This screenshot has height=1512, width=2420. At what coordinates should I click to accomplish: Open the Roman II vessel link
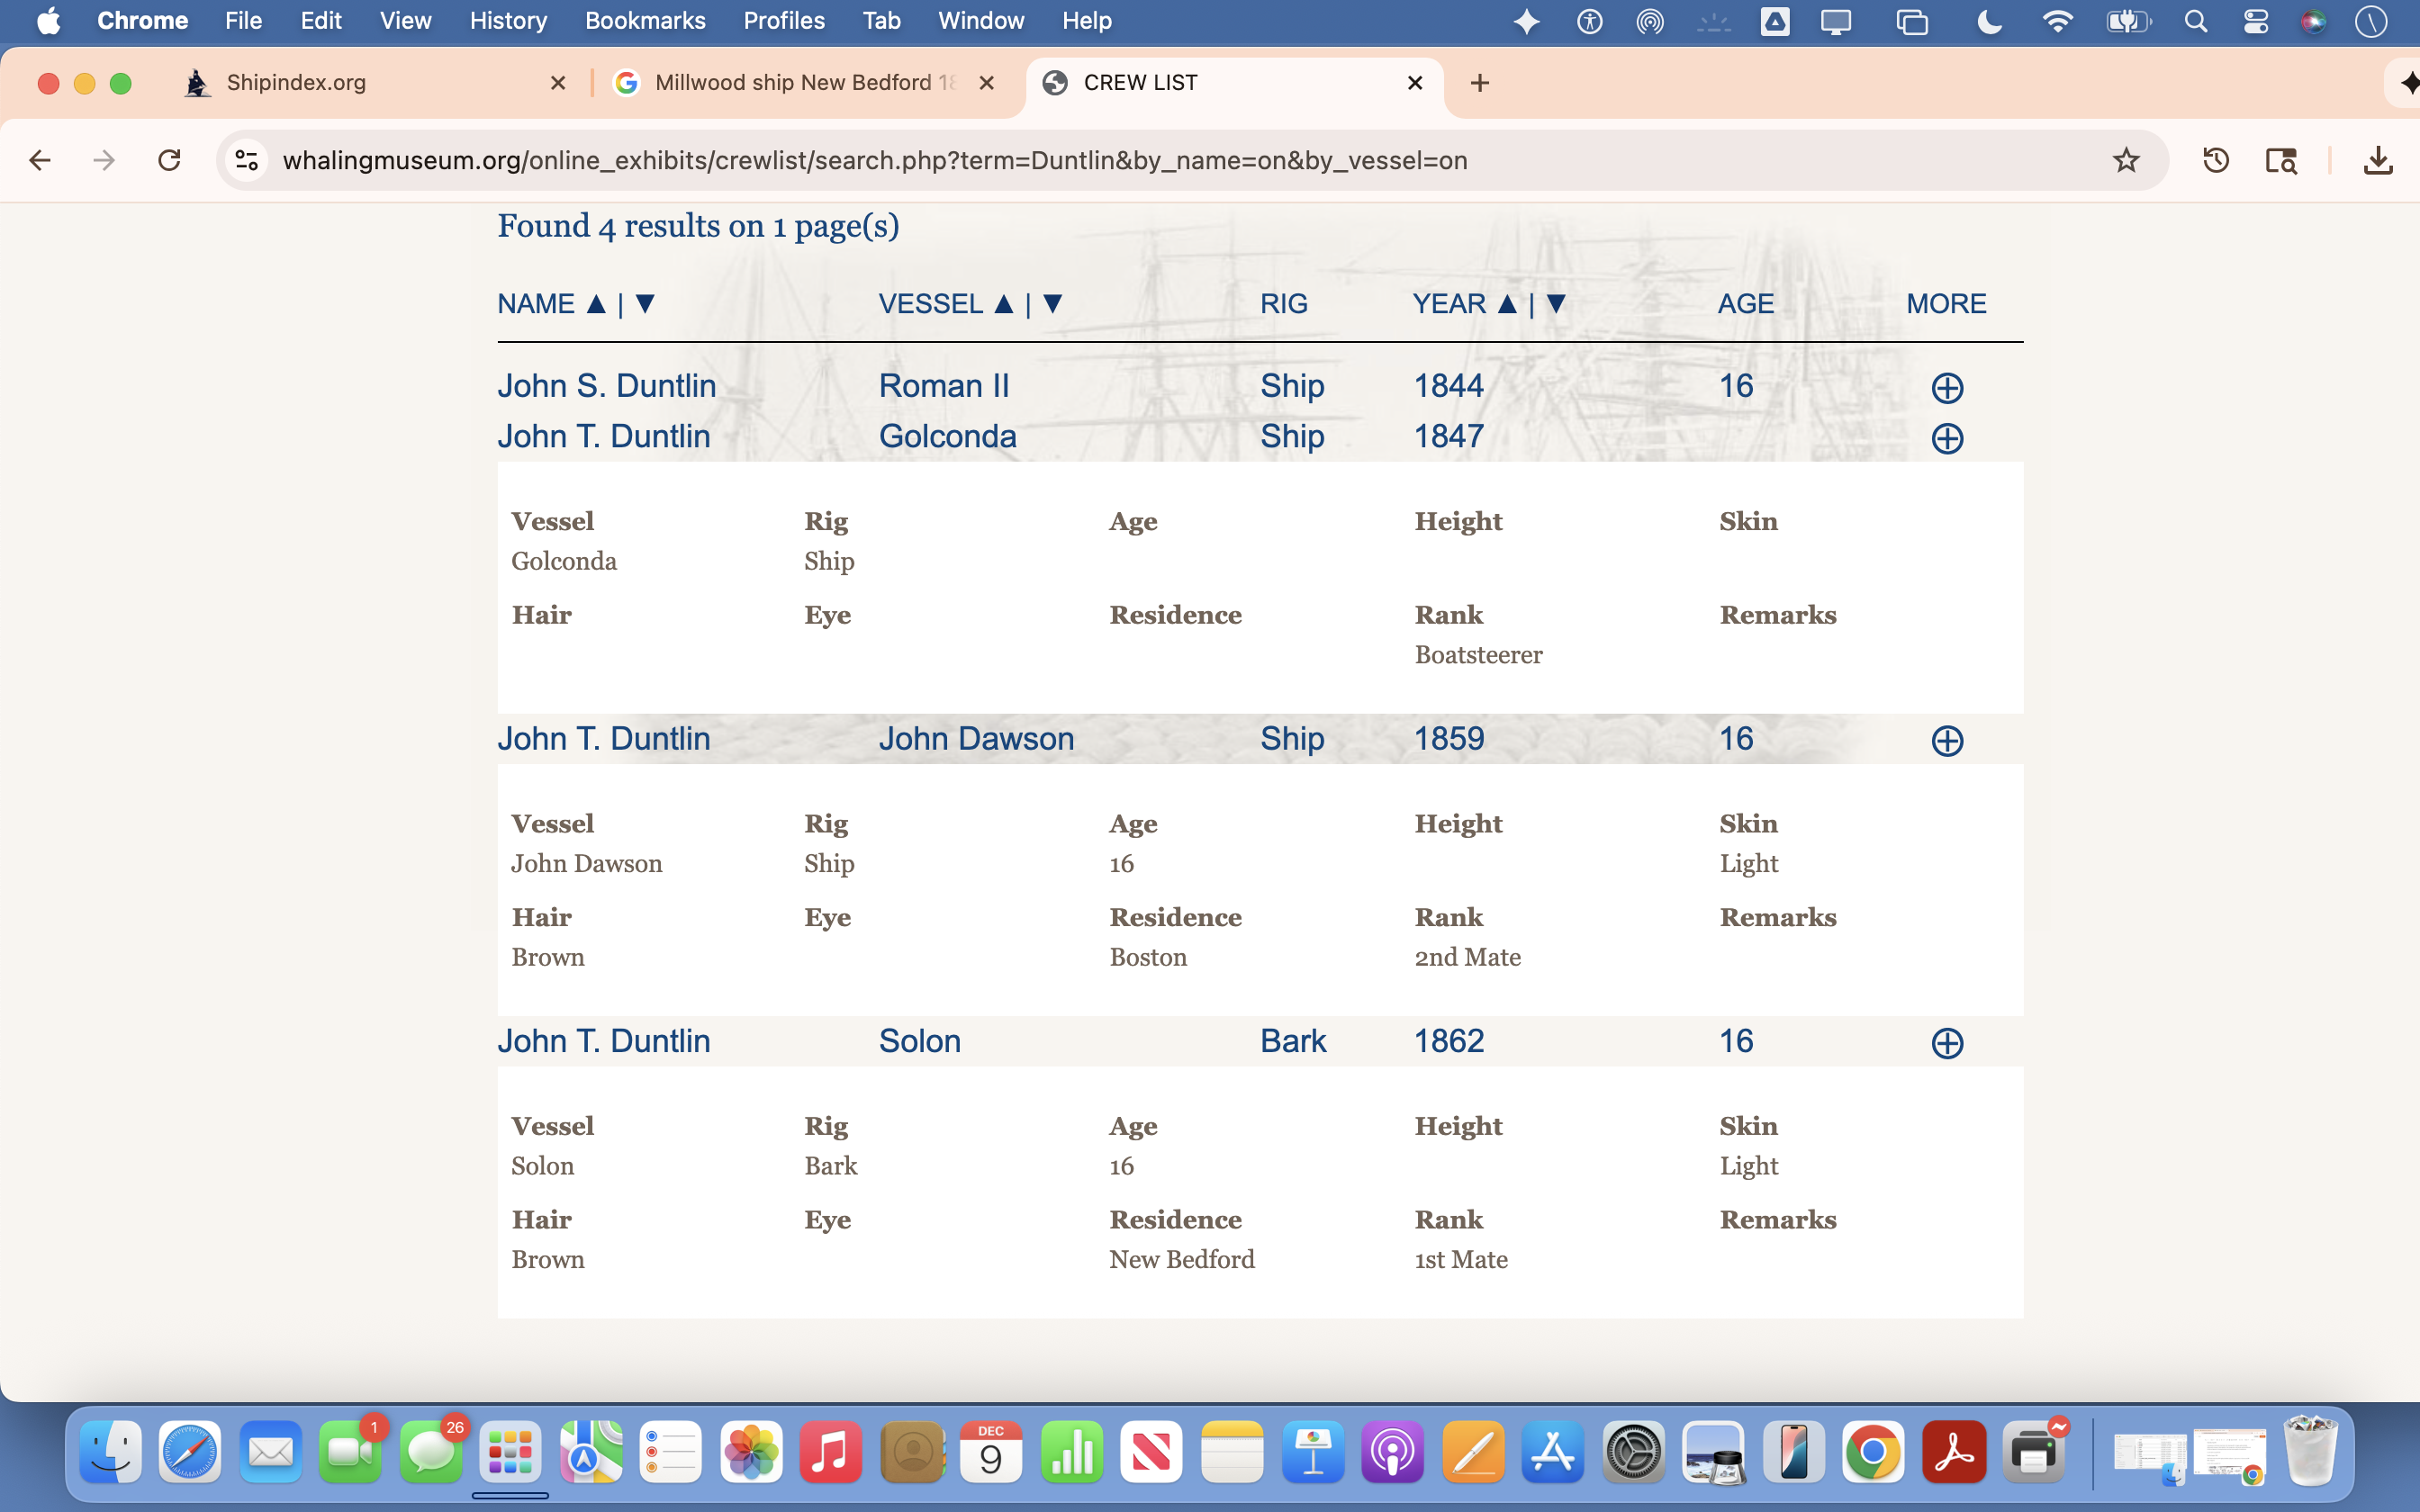943,386
